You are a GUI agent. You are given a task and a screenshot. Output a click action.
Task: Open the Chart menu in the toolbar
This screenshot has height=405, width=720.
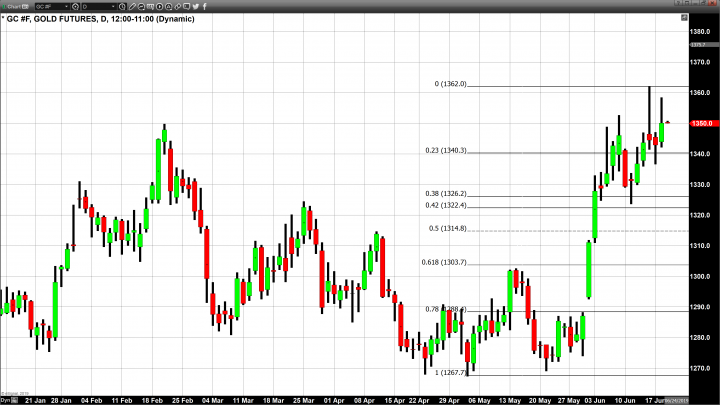click(13, 6)
